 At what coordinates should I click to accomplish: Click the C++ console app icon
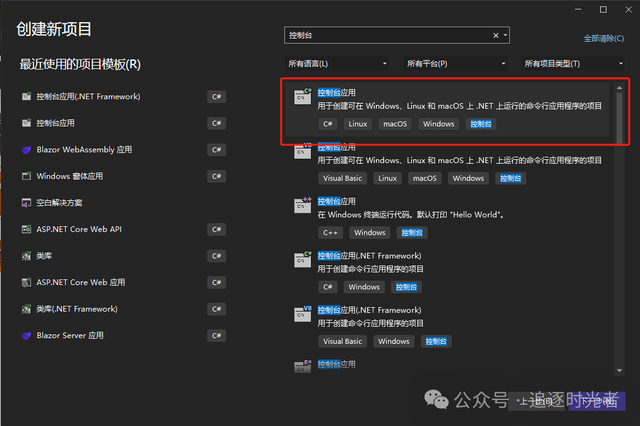click(x=302, y=205)
